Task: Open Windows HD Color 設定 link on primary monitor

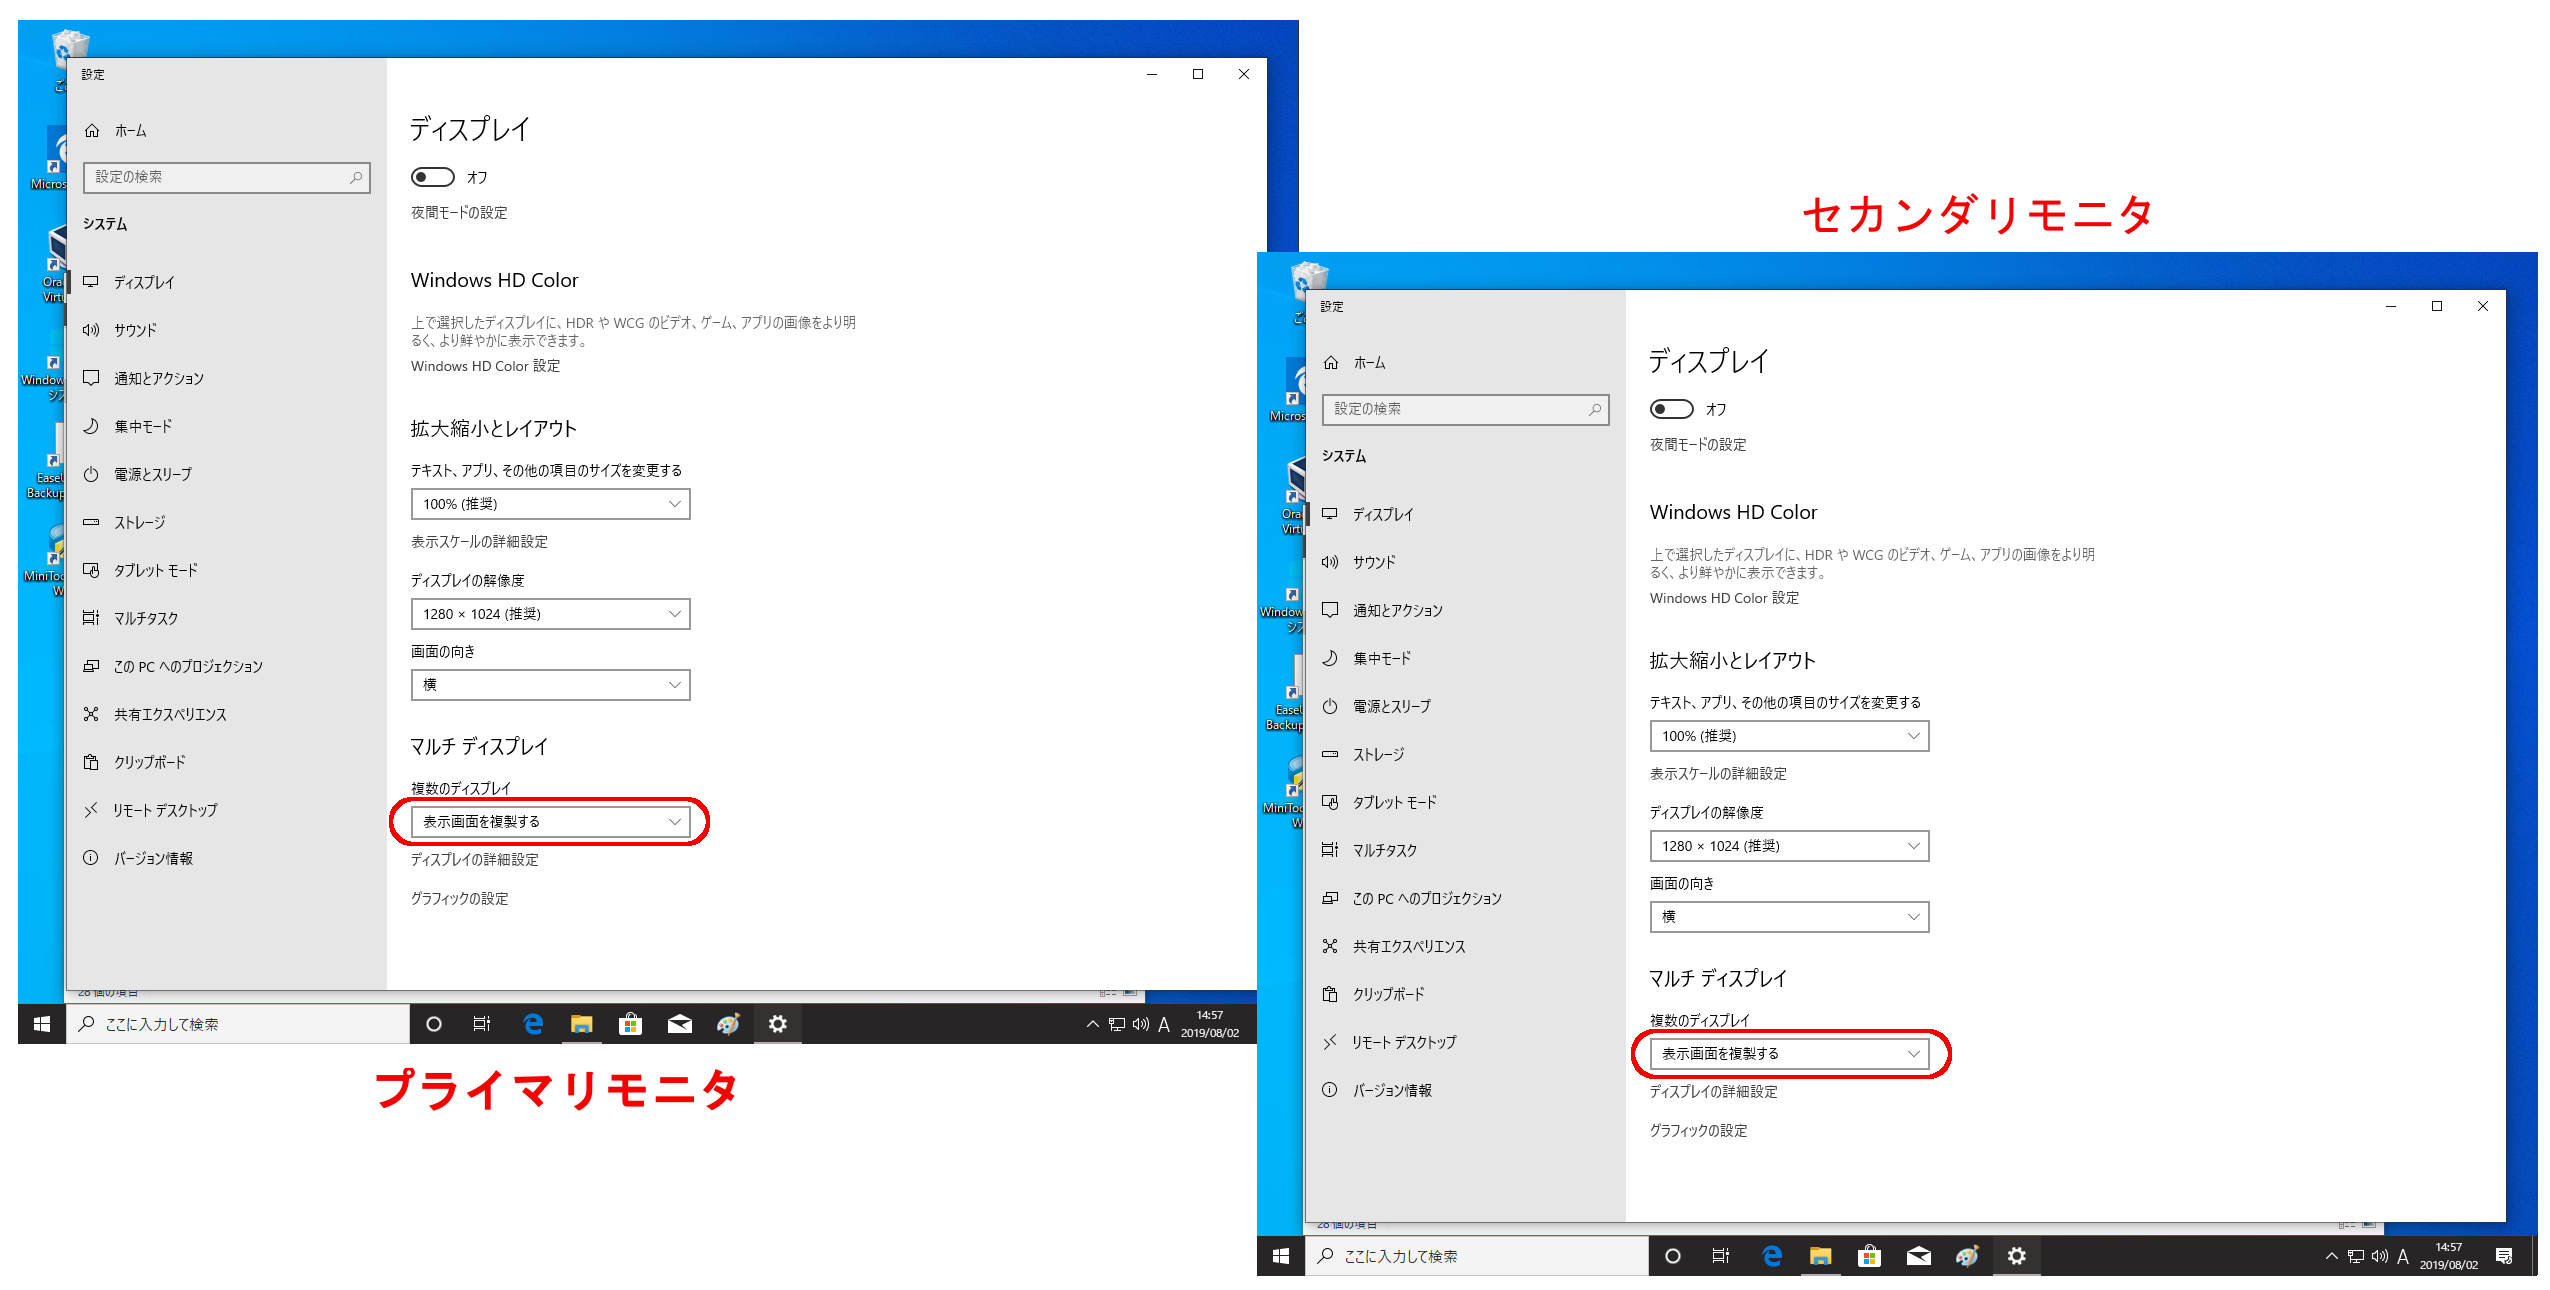Action: point(485,366)
